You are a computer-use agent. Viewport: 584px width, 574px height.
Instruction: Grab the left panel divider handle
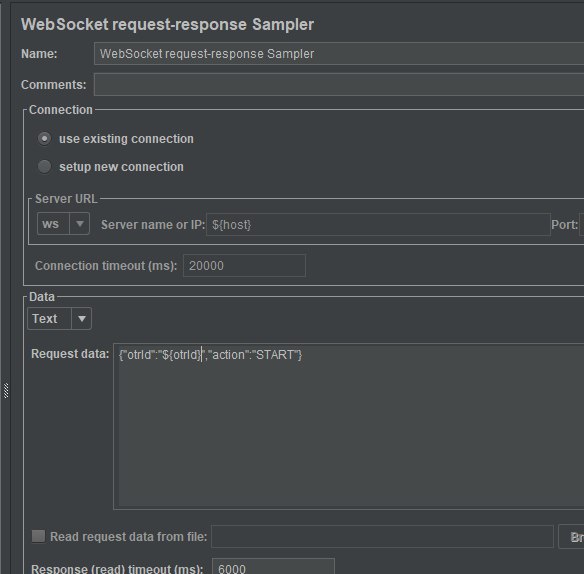[6, 390]
